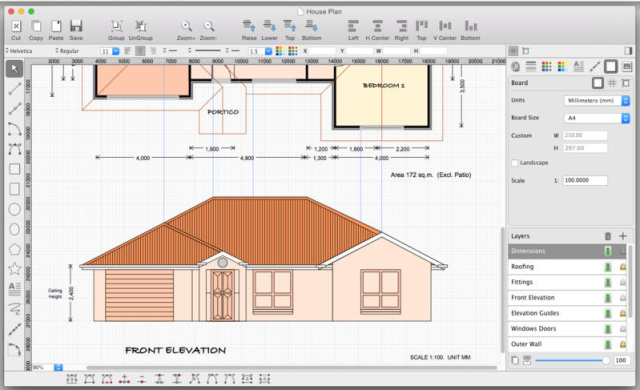This screenshot has width=640, height=390.
Task: Click the Scale value field
Action: (585, 180)
